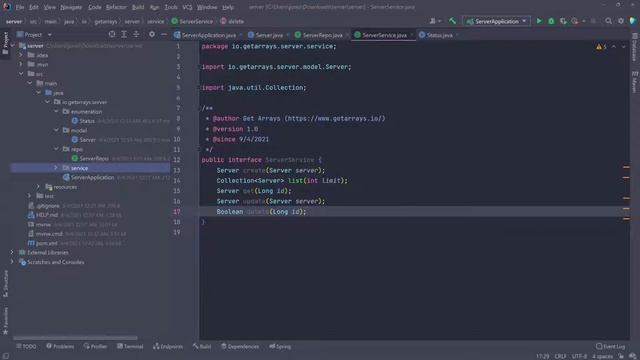Open the VCS menu
Screen dimensions: 640x360
point(187,7)
